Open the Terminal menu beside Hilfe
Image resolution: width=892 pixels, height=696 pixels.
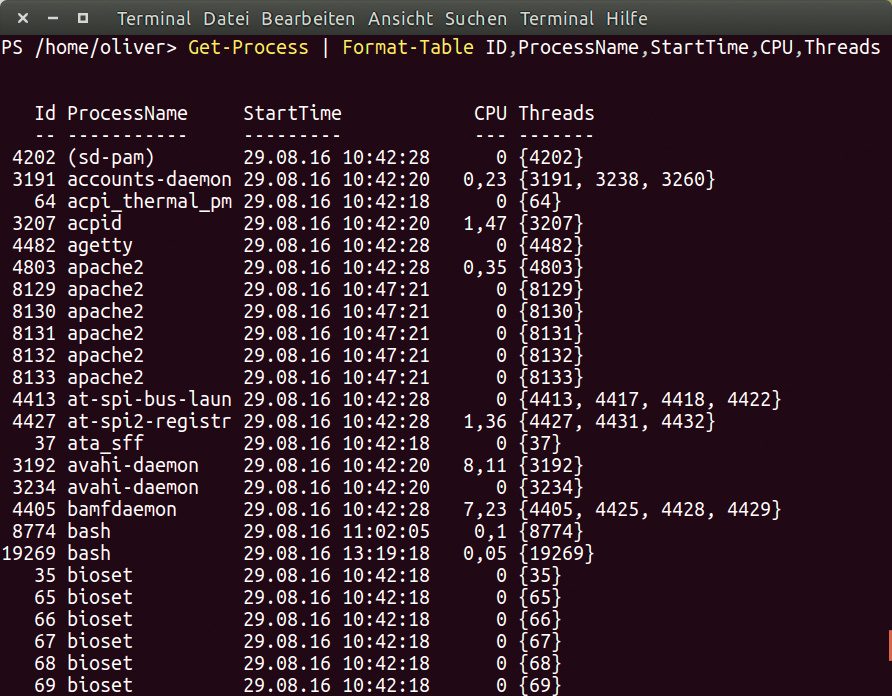coord(556,19)
